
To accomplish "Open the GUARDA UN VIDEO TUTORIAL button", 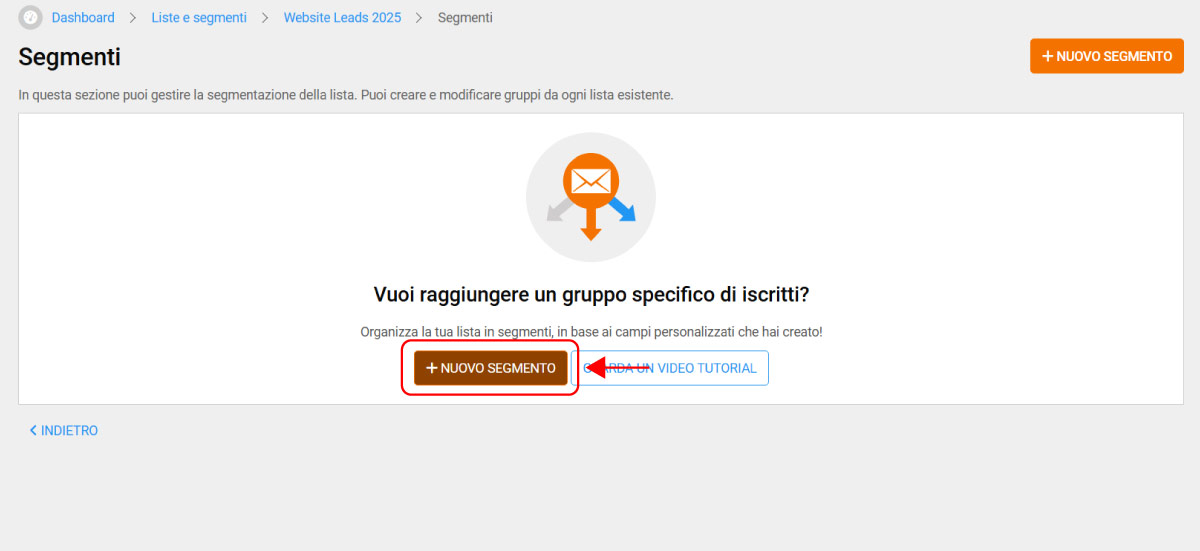I will tap(670, 368).
